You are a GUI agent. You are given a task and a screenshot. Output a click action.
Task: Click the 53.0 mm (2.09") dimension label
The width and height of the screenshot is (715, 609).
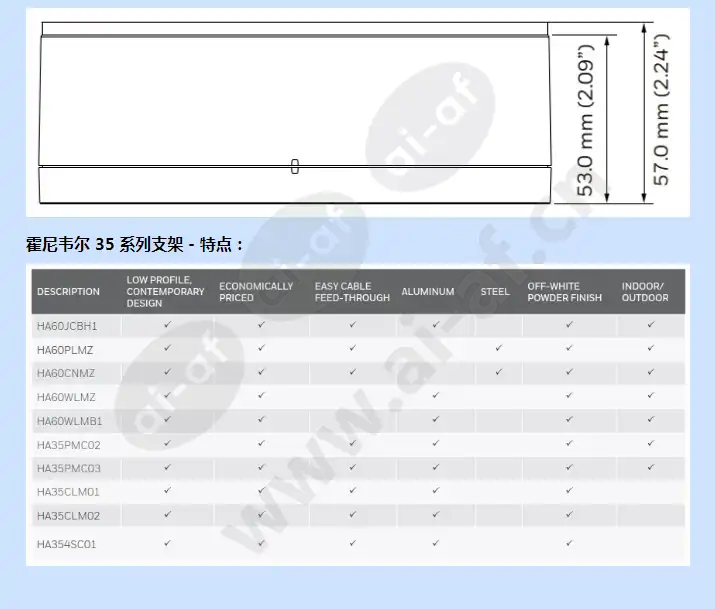586,121
